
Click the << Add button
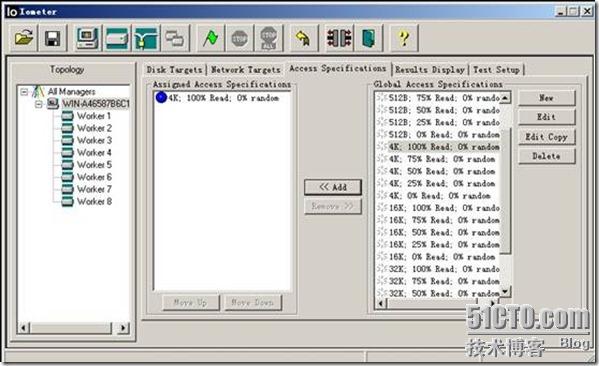coord(333,187)
